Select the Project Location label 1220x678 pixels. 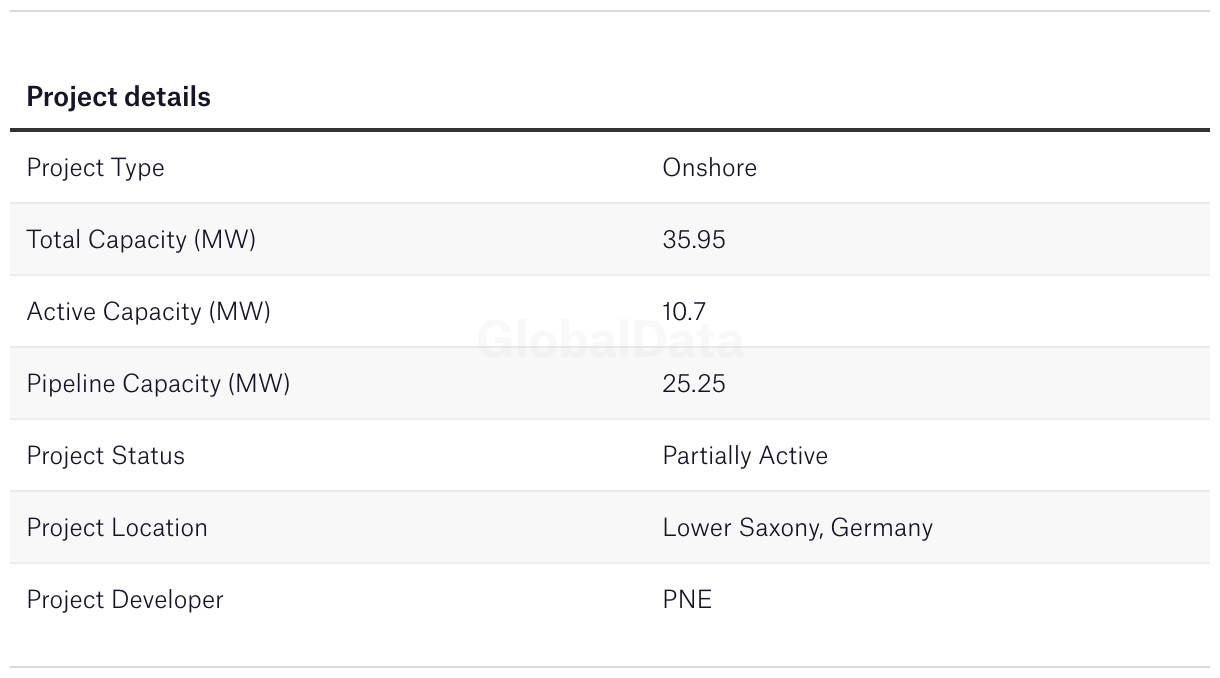point(117,528)
